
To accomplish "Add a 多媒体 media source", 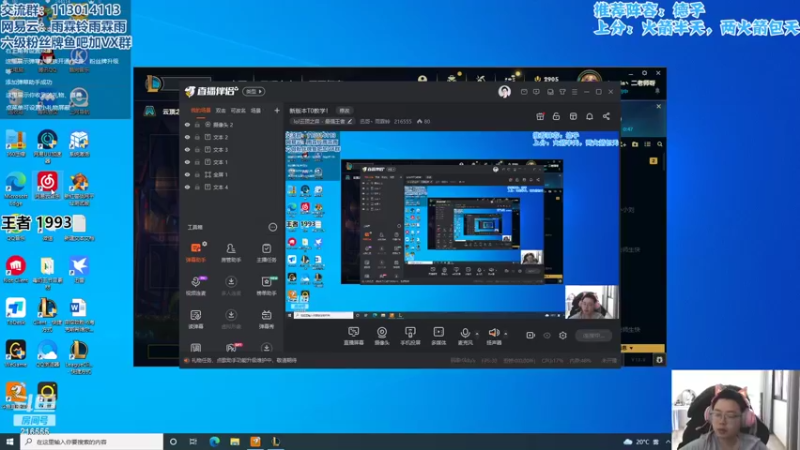I will click(x=438, y=336).
